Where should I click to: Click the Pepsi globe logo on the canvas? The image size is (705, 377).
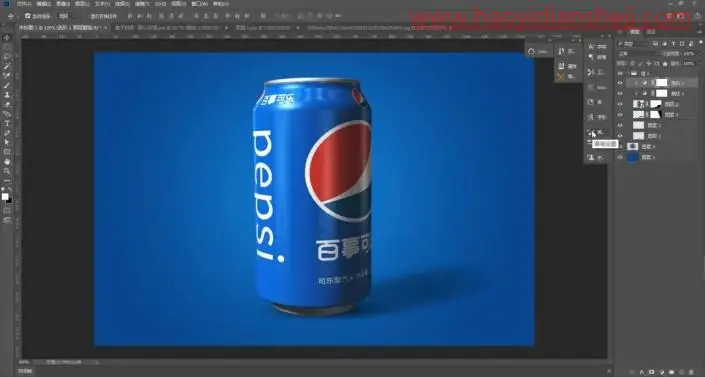tap(338, 172)
